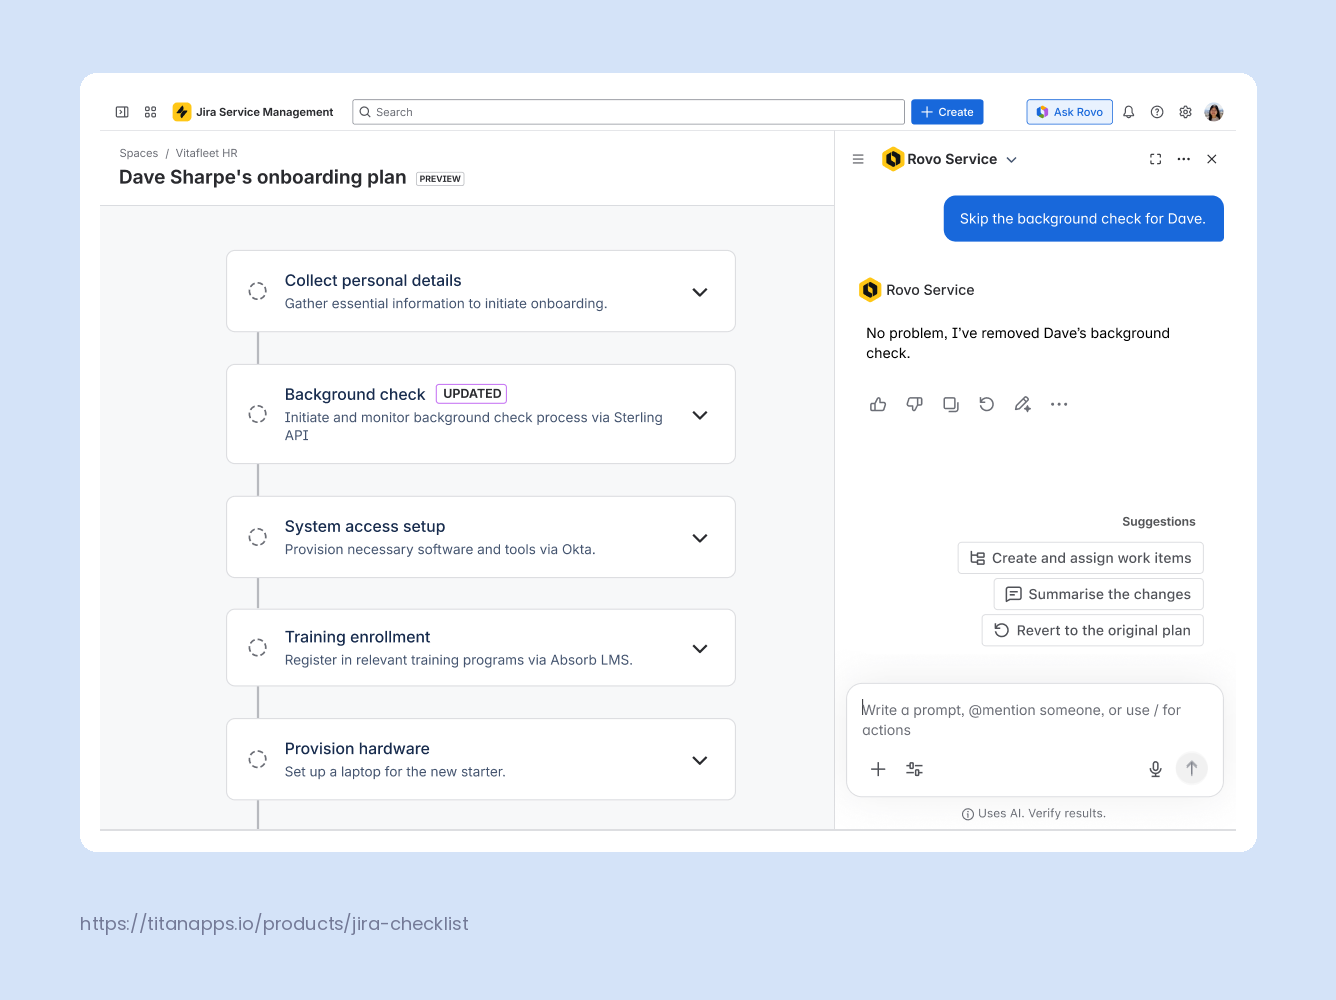
Task: Click the 'Training enrollment' step title
Action: click(x=358, y=637)
